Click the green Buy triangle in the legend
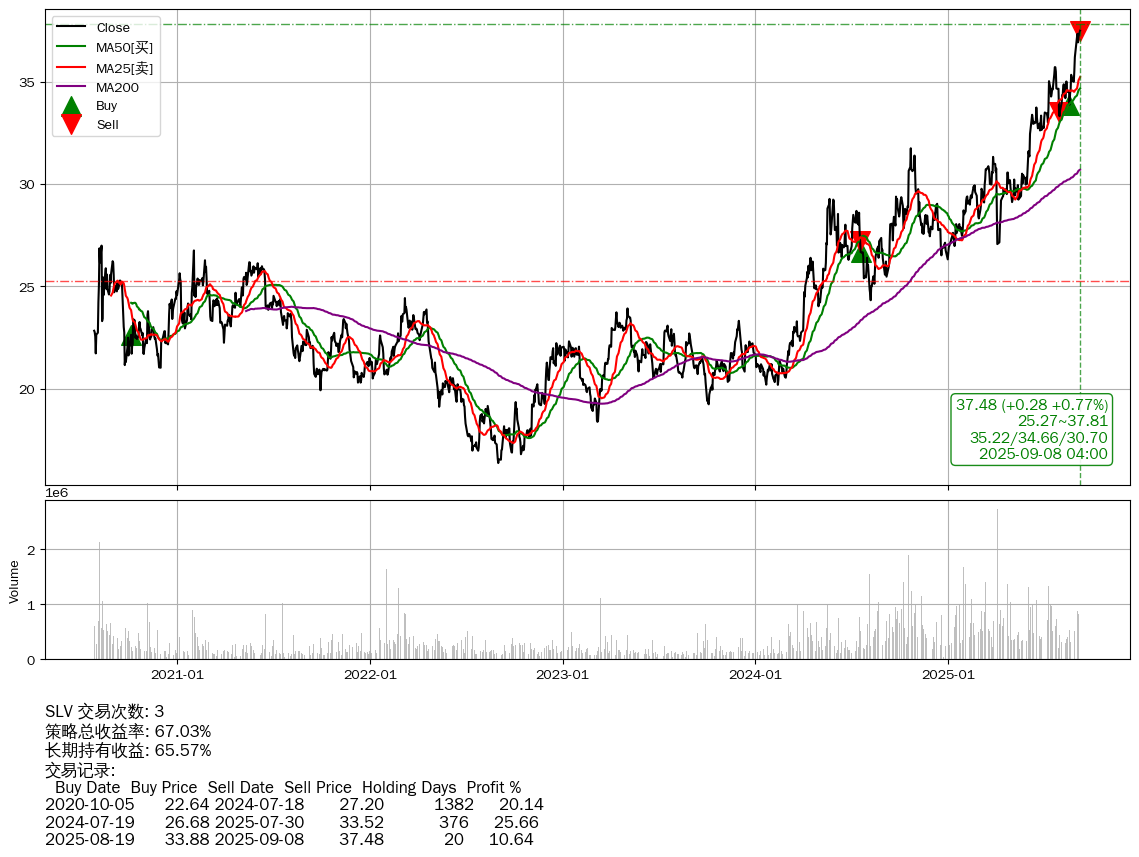The height and width of the screenshot is (857, 1139). tap(71, 106)
